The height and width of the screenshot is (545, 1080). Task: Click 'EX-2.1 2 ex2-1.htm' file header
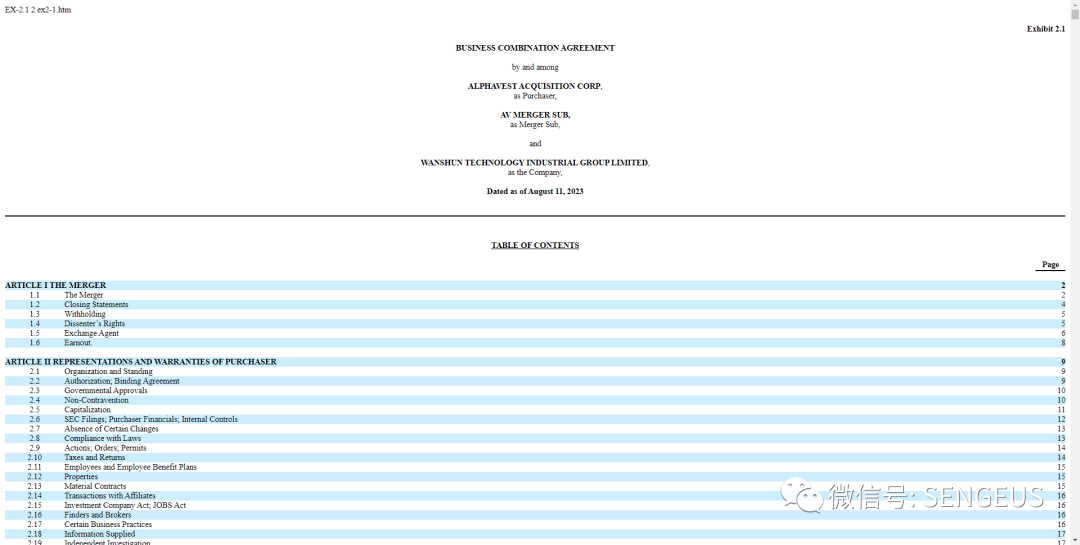point(38,10)
